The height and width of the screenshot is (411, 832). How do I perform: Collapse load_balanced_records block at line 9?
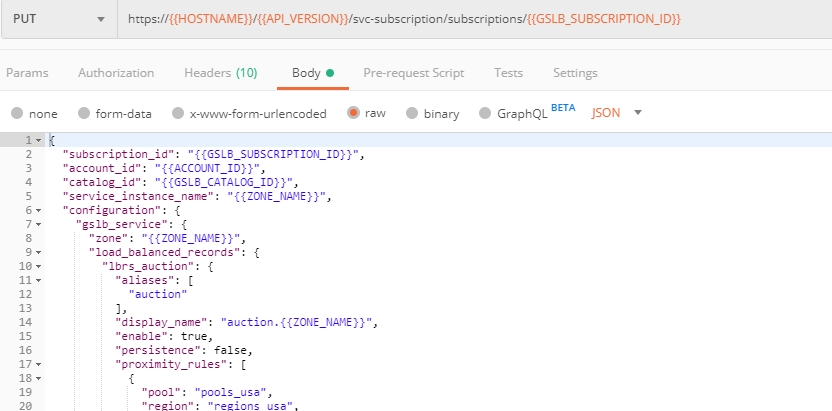38,252
